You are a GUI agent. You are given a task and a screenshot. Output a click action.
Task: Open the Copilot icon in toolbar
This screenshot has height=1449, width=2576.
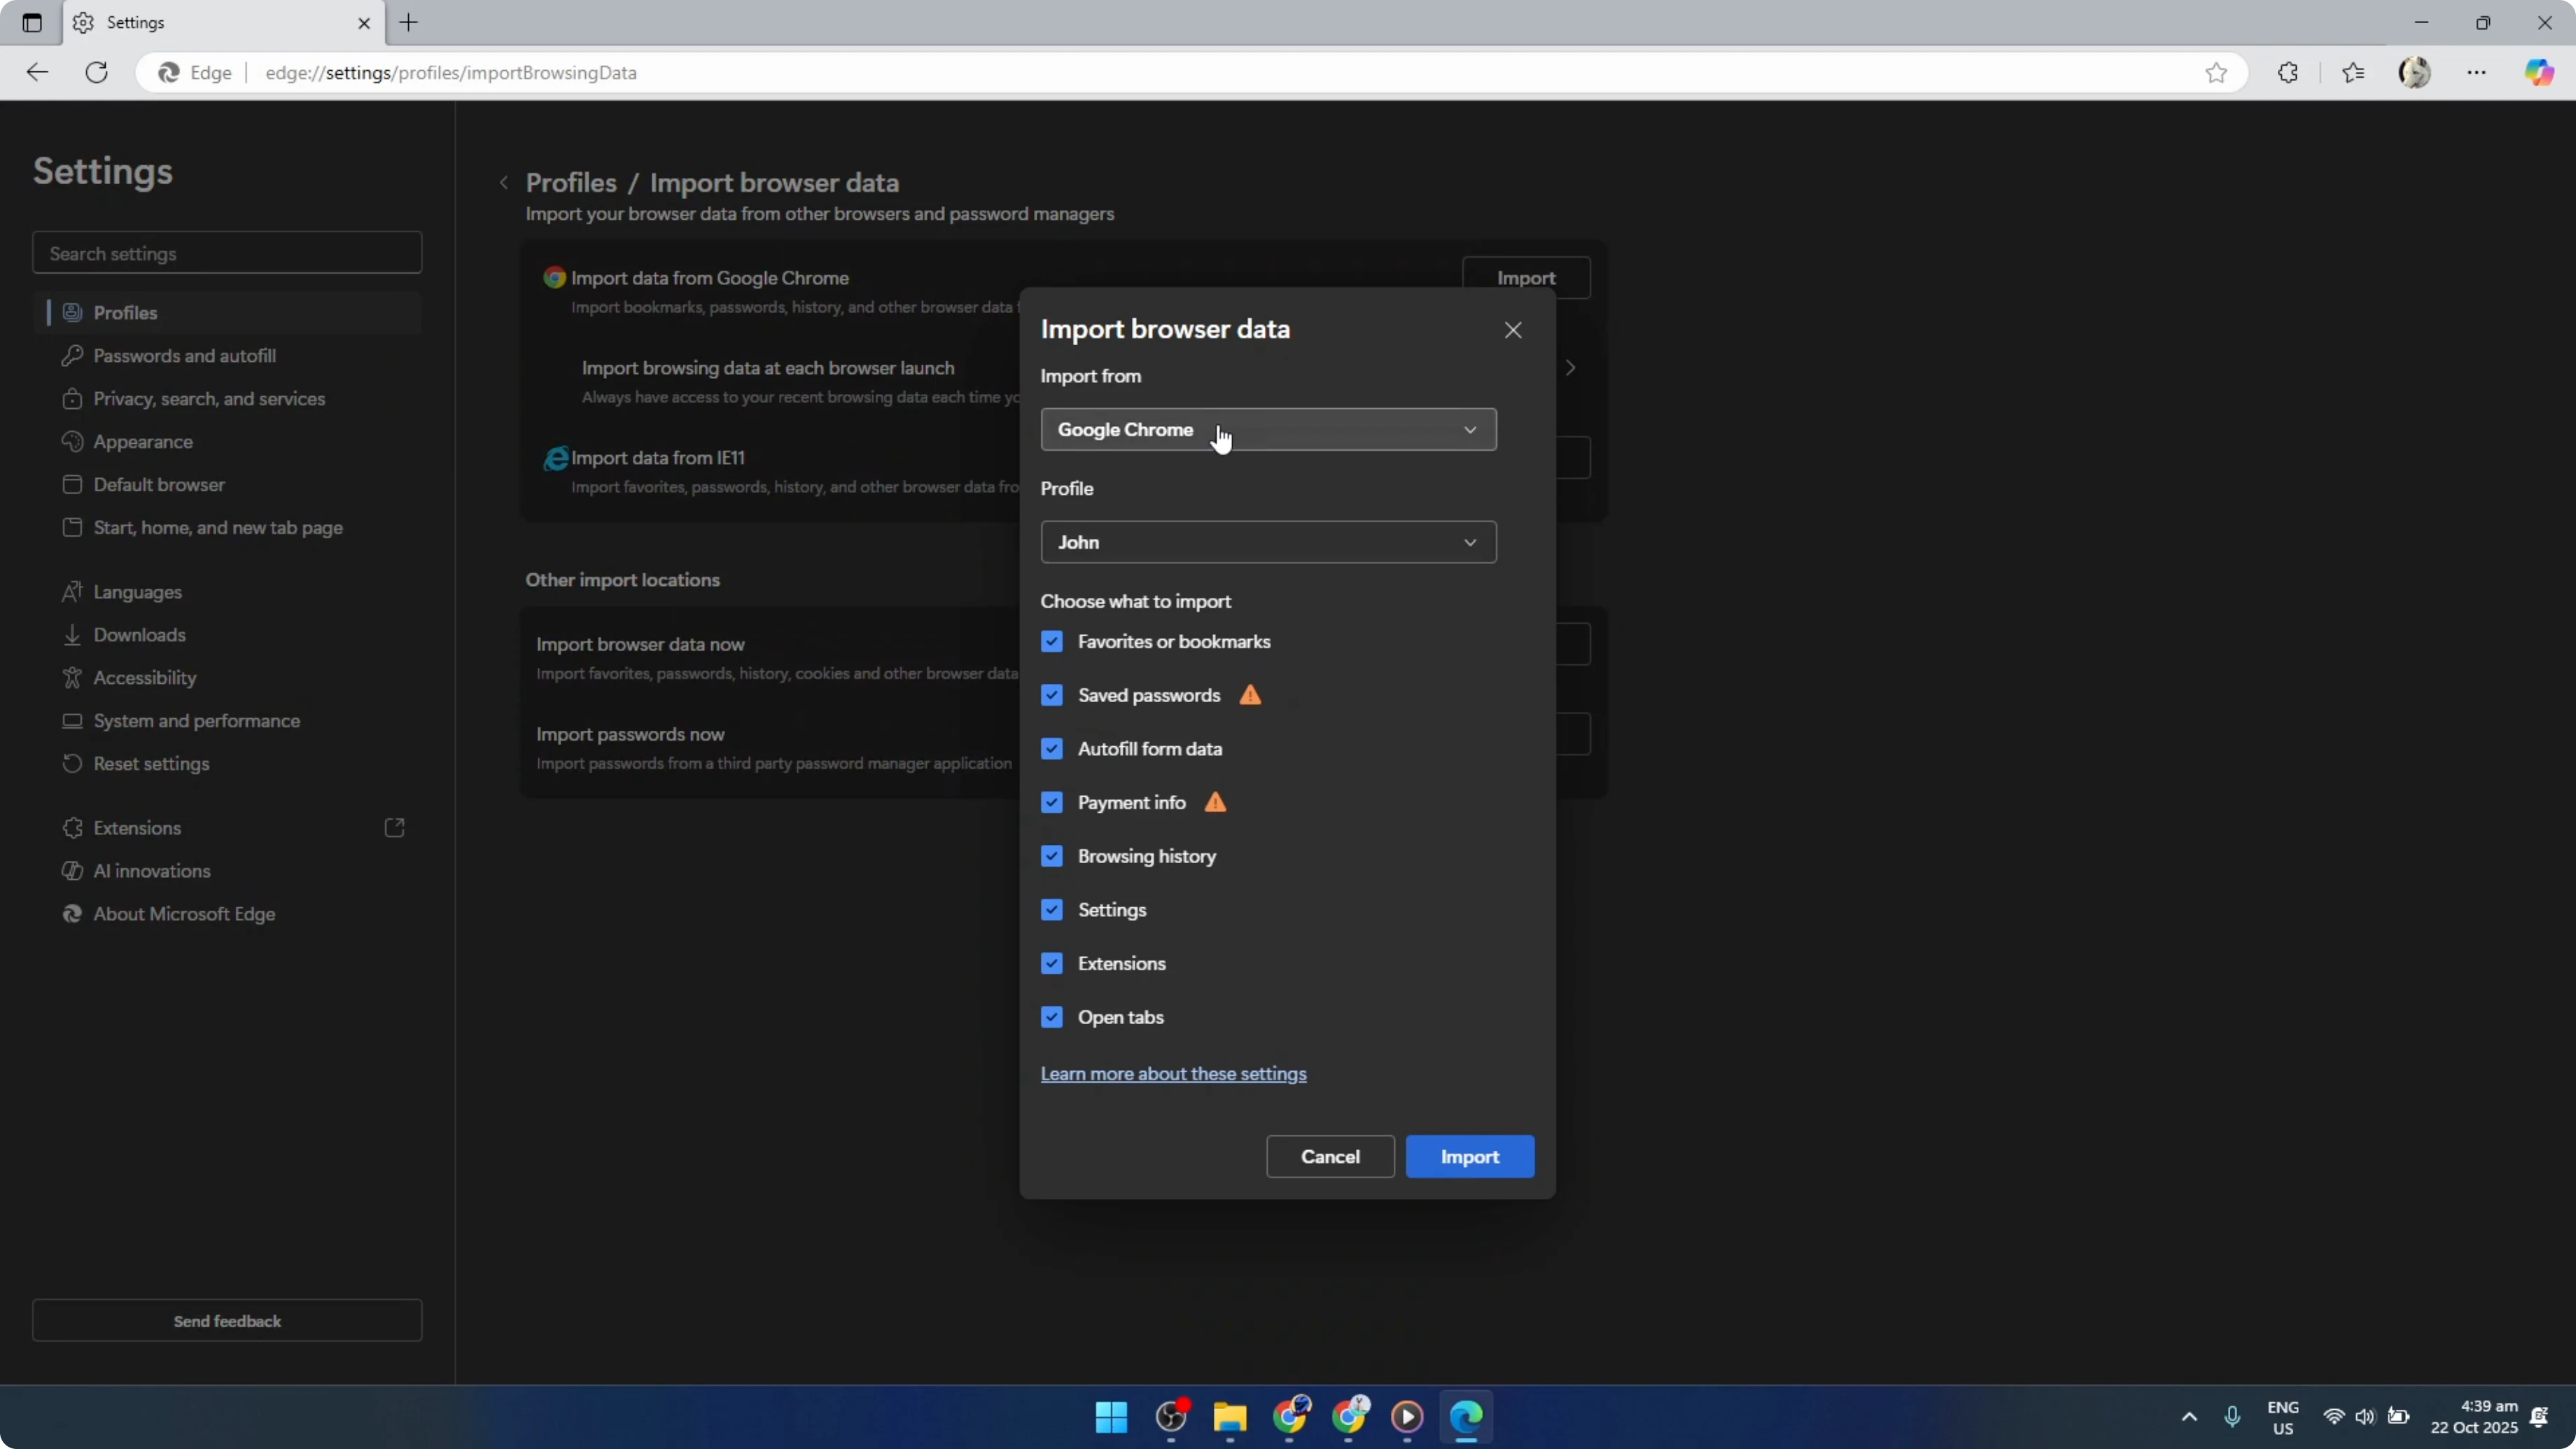point(2540,72)
